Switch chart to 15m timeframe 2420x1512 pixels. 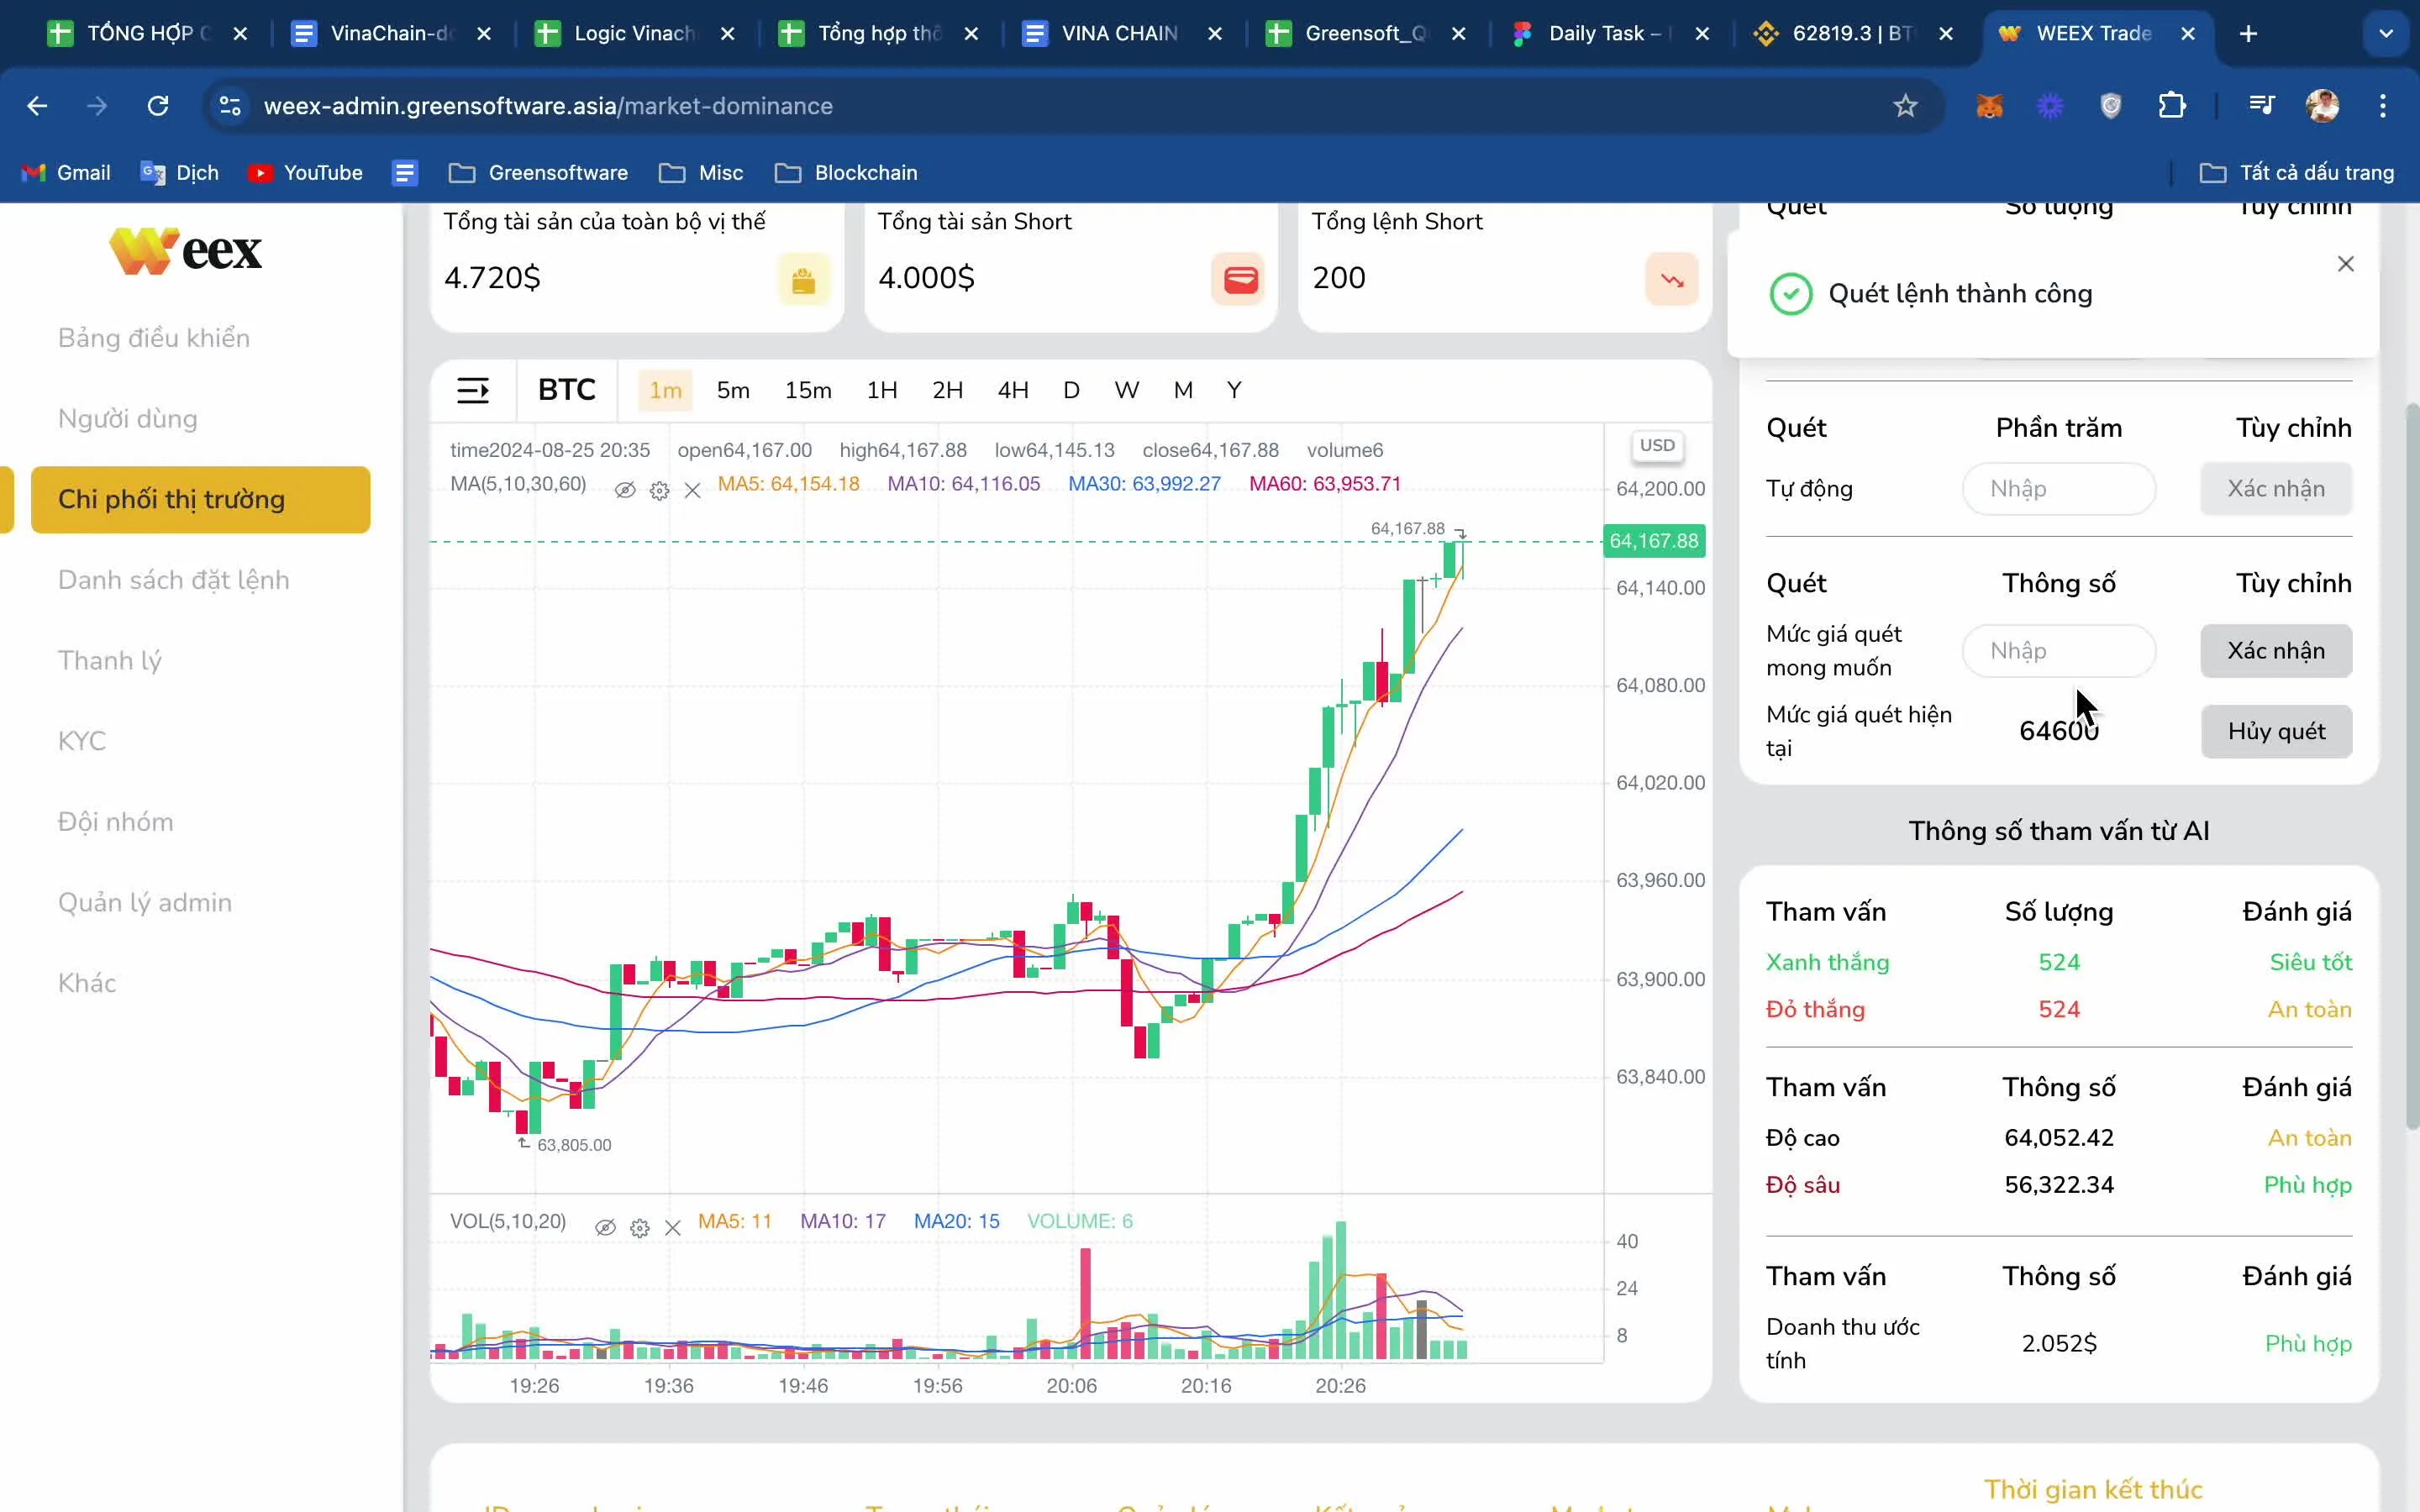[x=807, y=390]
